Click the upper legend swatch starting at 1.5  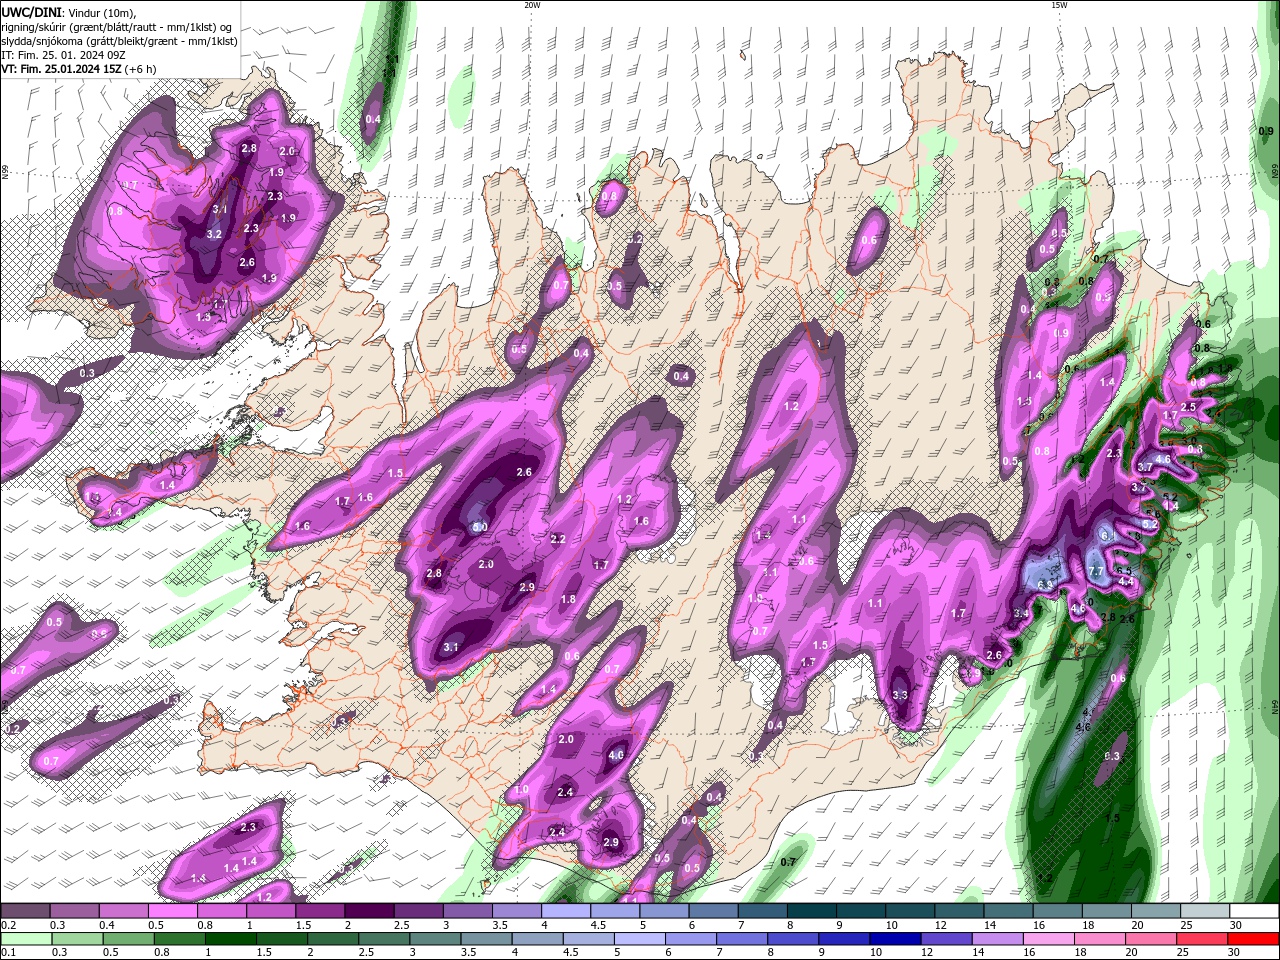pyautogui.click(x=320, y=911)
